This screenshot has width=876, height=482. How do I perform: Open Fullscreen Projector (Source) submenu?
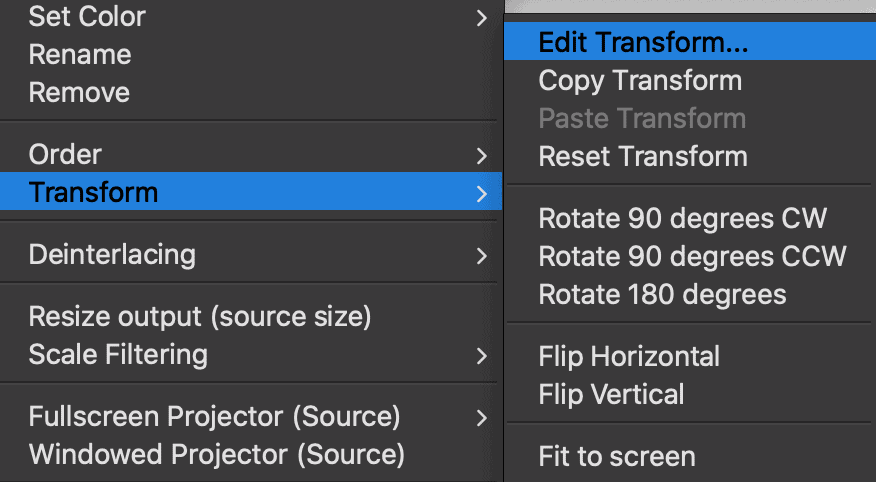tap(214, 417)
